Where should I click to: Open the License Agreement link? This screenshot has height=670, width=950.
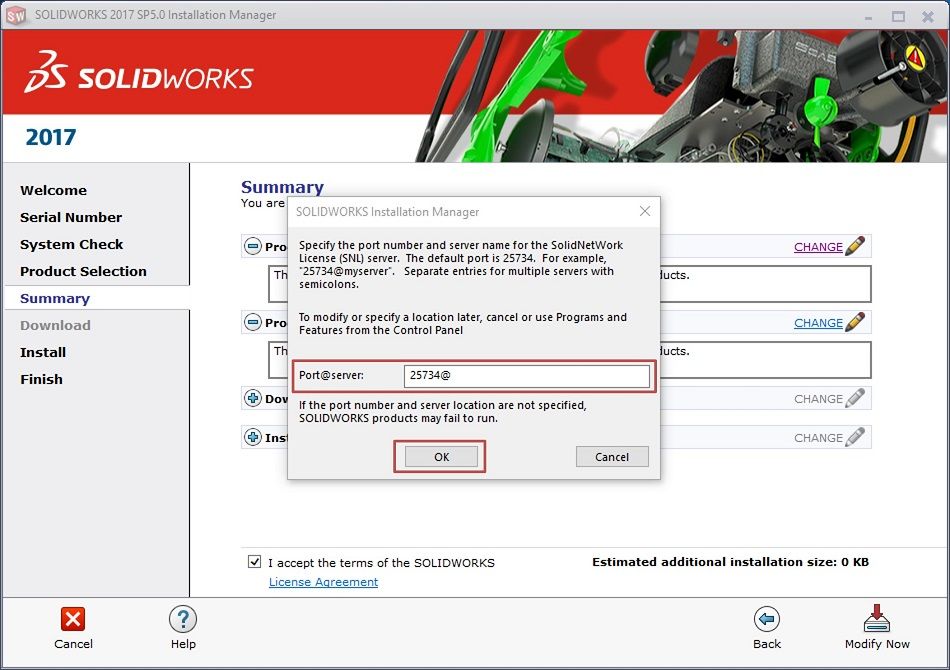pyautogui.click(x=323, y=582)
